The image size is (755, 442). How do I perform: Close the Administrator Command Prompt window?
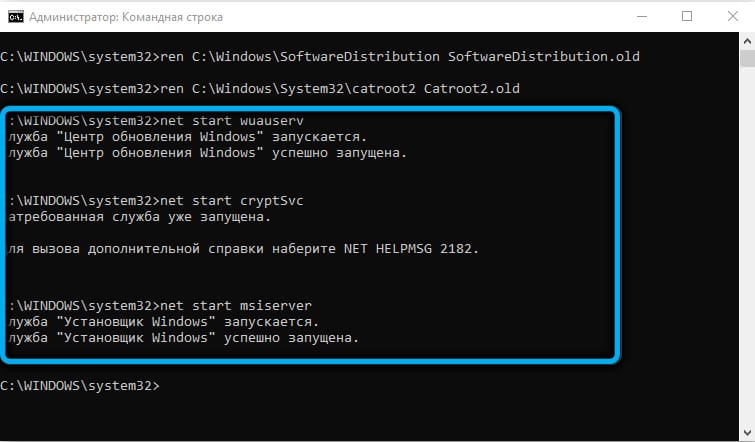[x=732, y=16]
